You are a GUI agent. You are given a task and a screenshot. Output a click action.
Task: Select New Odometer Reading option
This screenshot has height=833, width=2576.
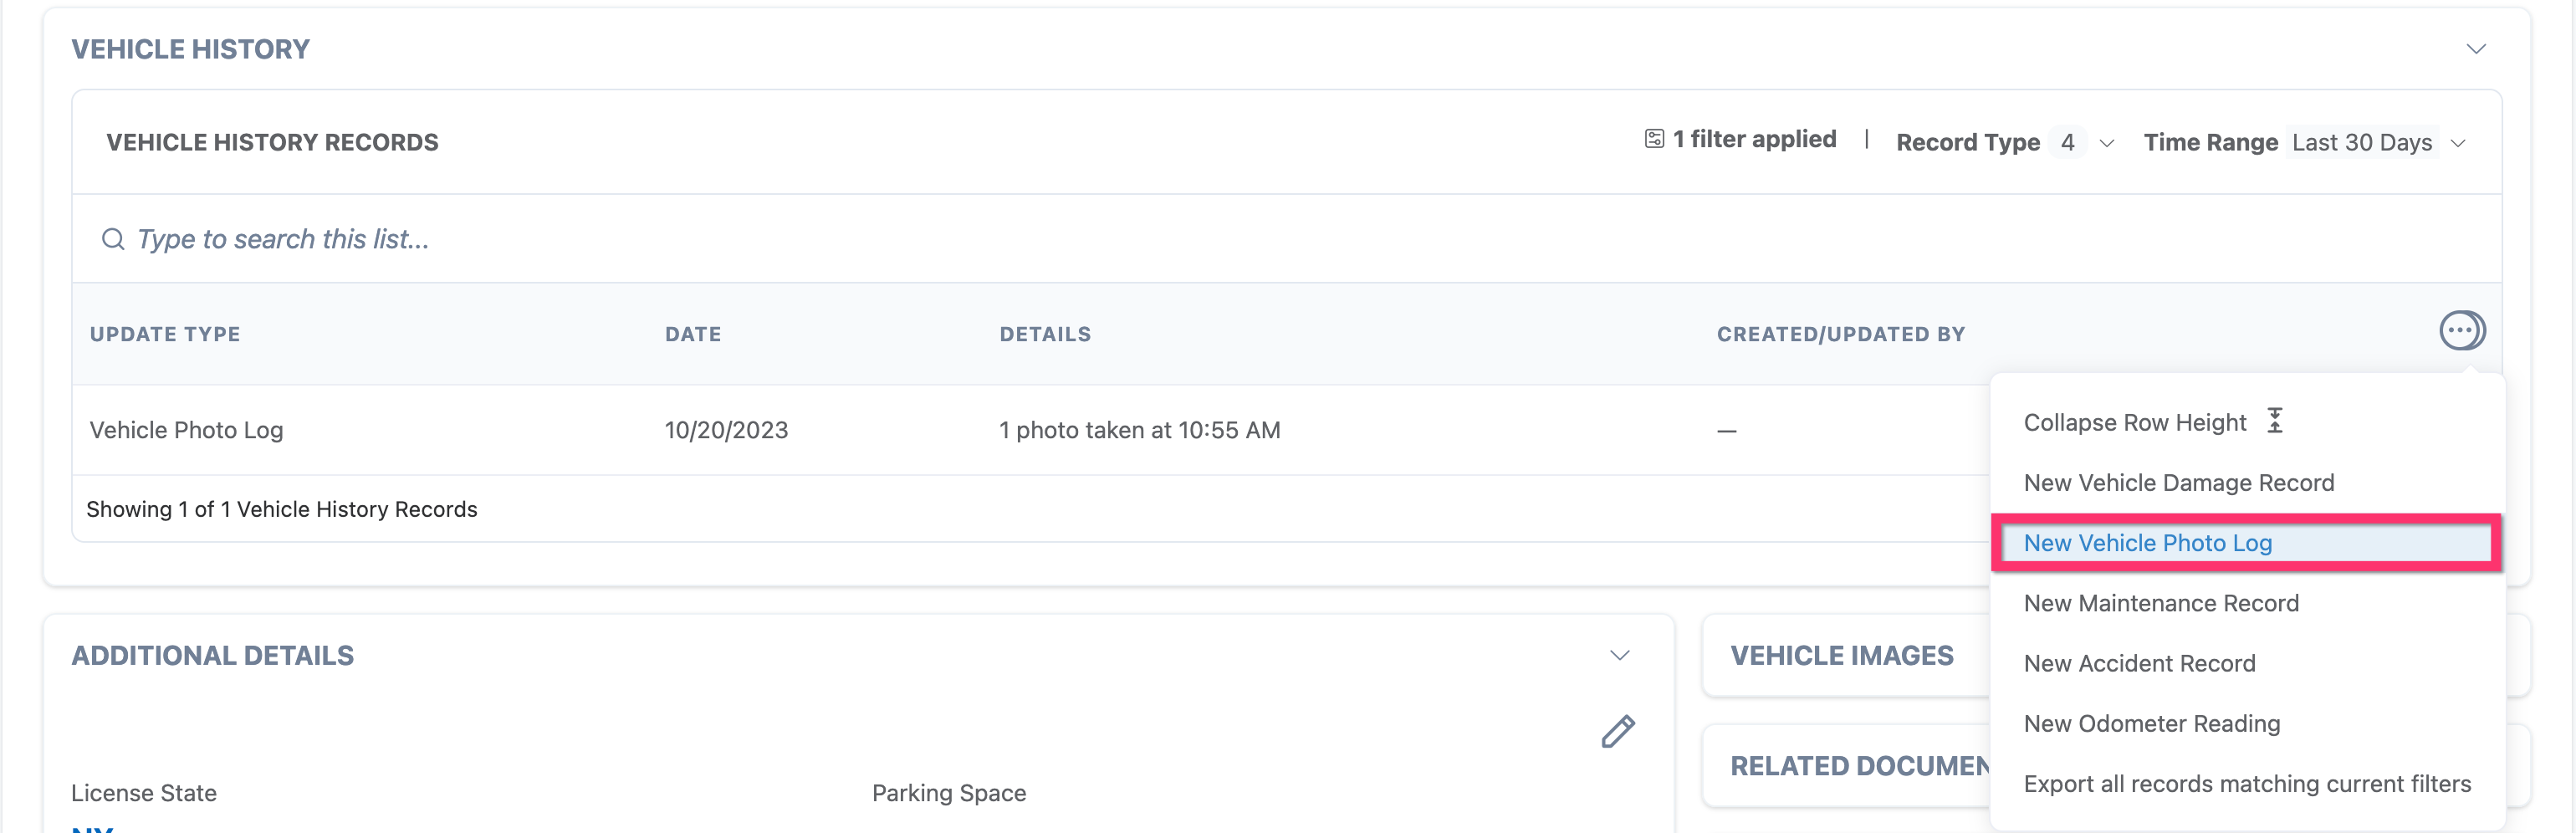2151,723
